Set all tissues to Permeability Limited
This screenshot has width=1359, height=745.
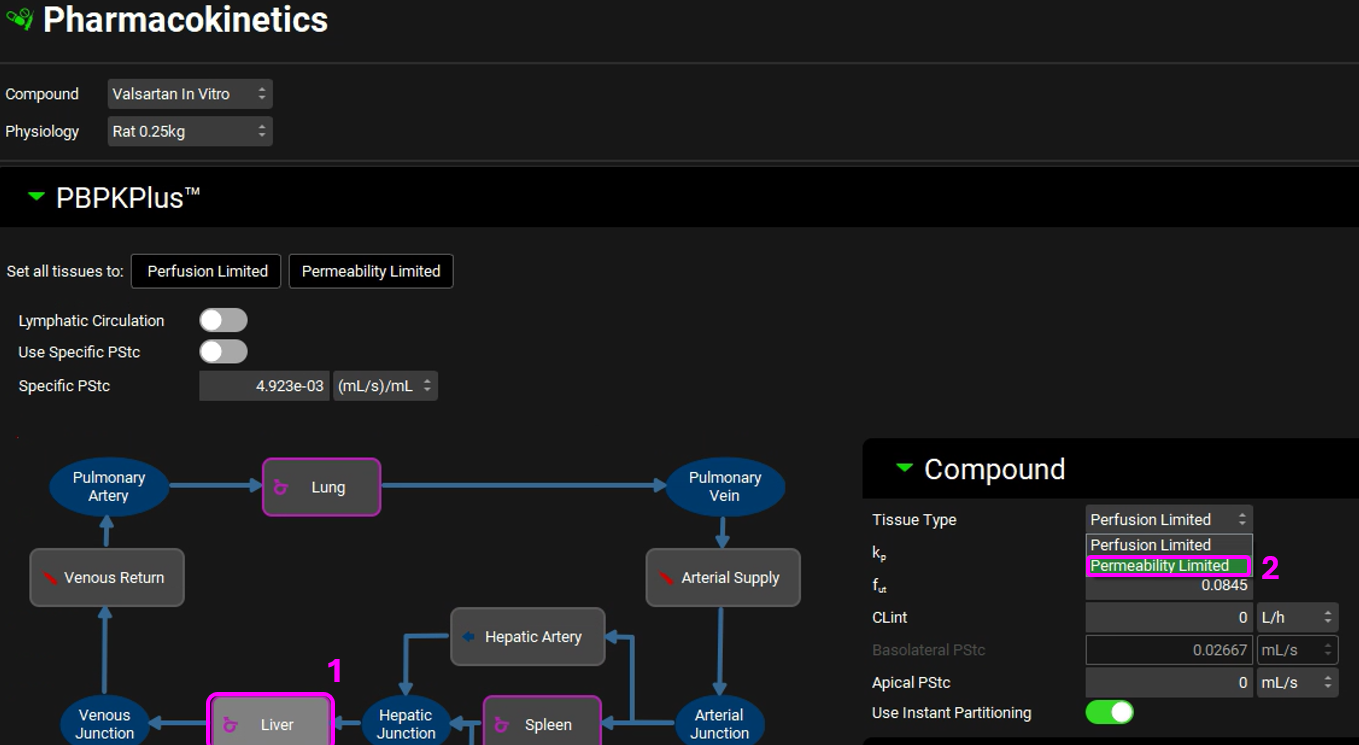coord(371,271)
